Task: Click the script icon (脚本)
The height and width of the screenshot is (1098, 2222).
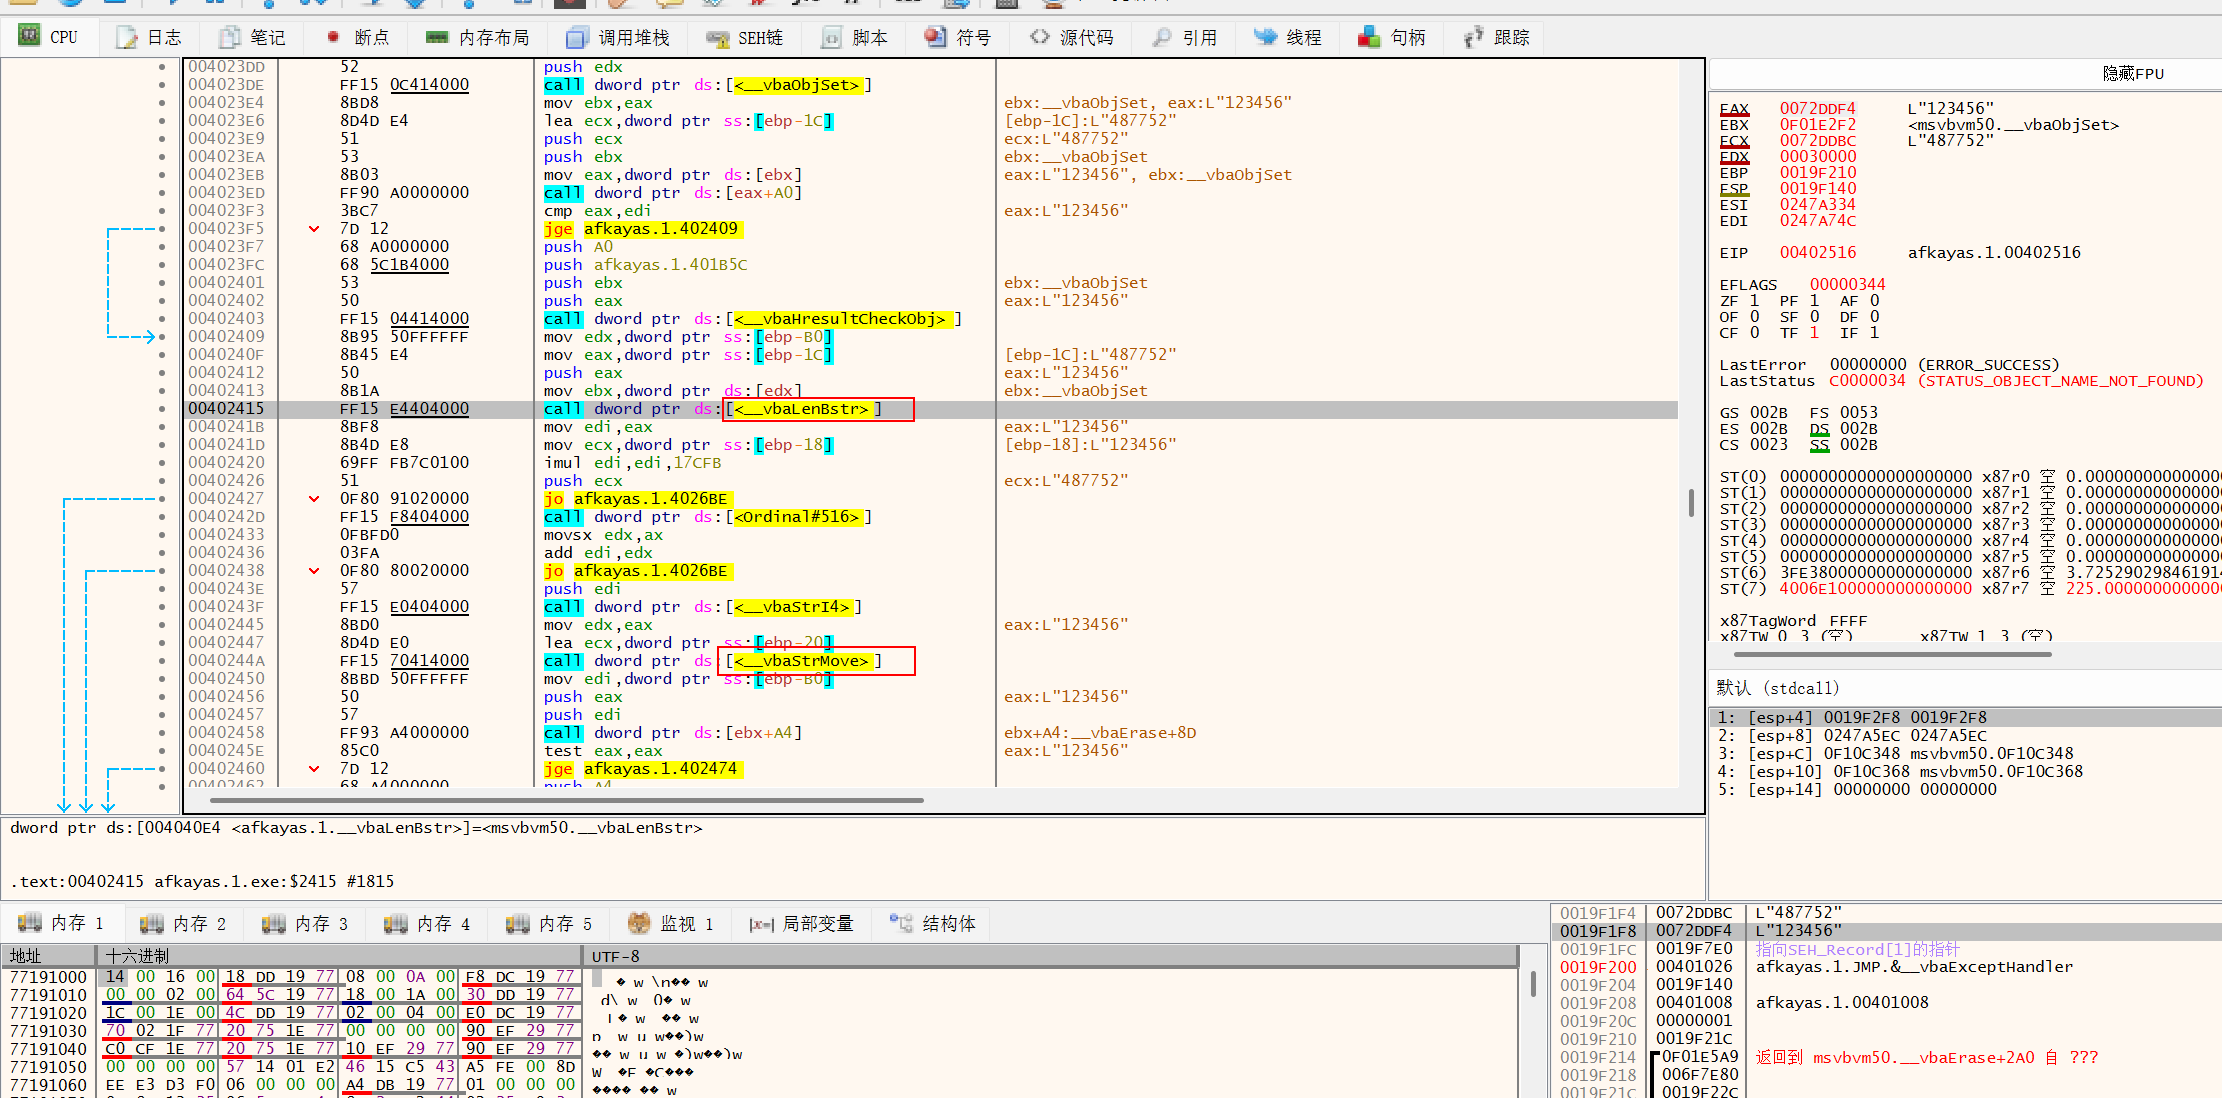Action: tap(832, 37)
